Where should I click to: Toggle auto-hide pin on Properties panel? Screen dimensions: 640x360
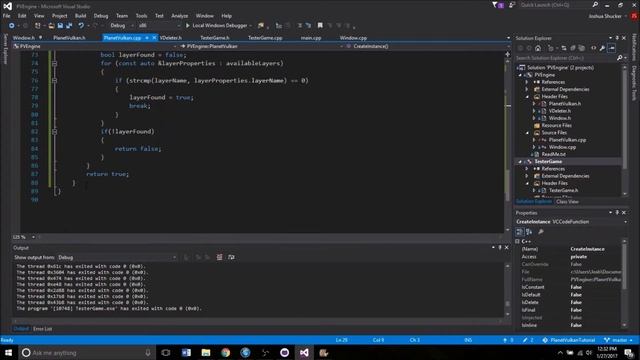(x=617, y=213)
